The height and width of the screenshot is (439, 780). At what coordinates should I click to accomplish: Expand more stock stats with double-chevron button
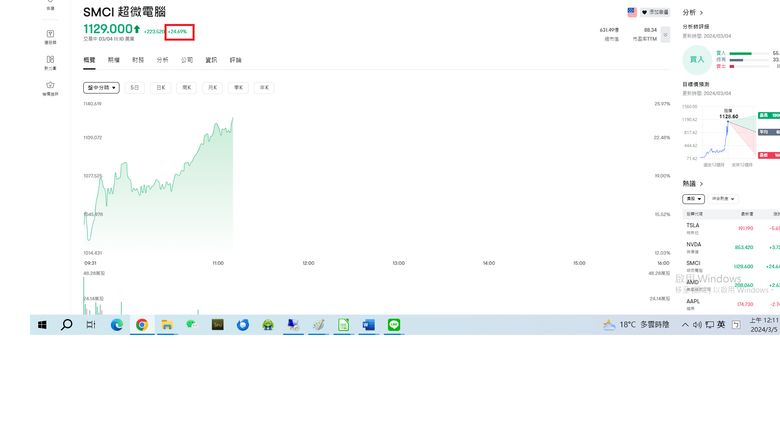click(665, 35)
